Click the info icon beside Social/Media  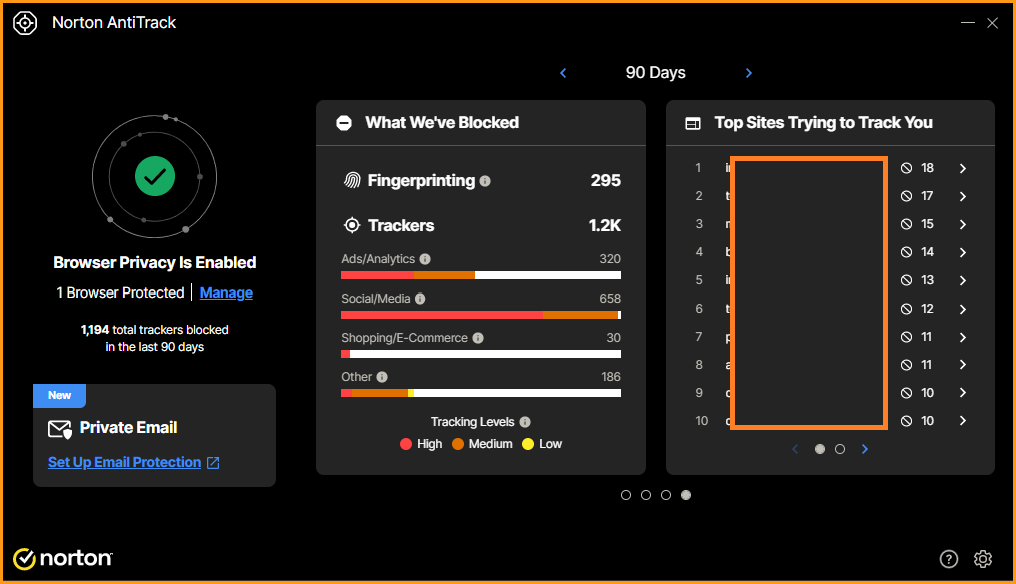click(x=420, y=298)
